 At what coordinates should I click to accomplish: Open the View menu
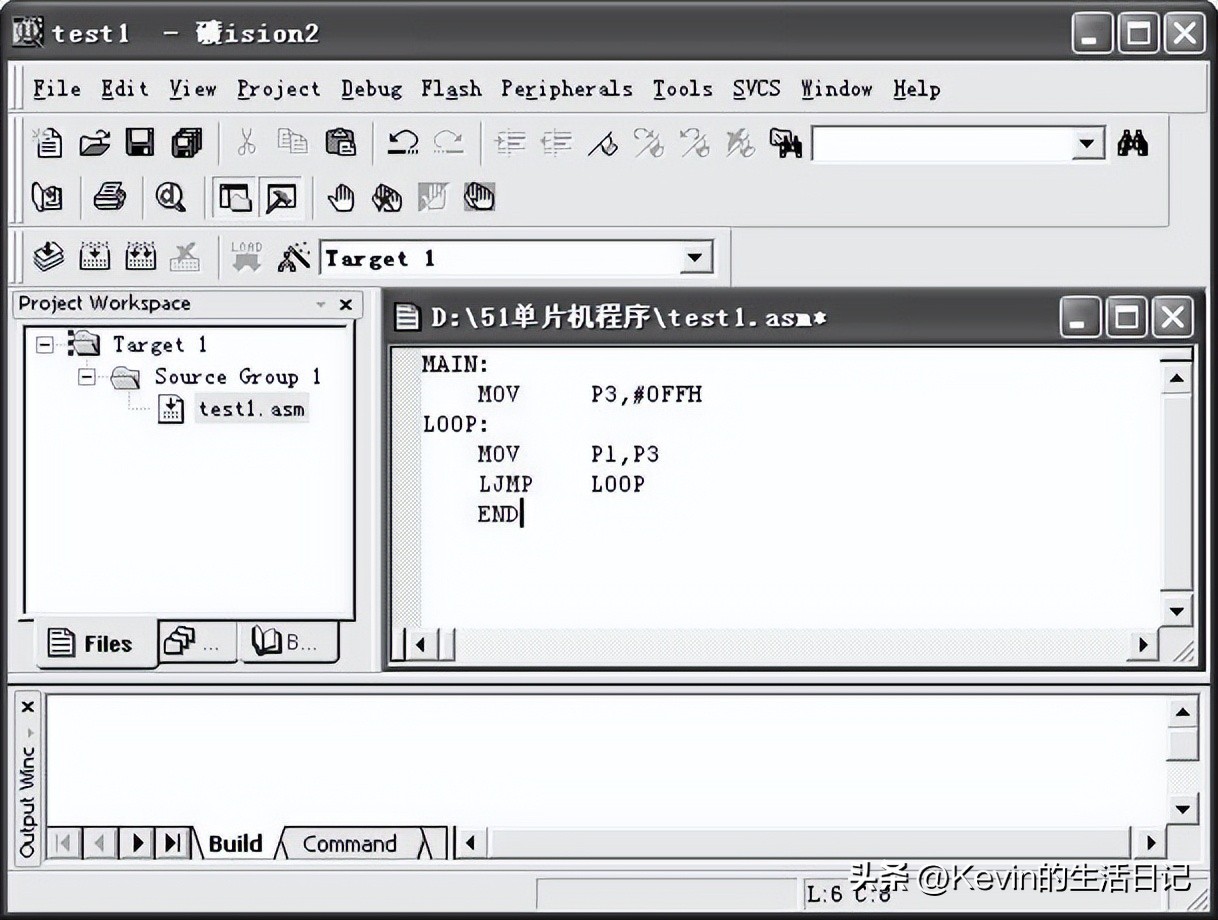click(192, 89)
